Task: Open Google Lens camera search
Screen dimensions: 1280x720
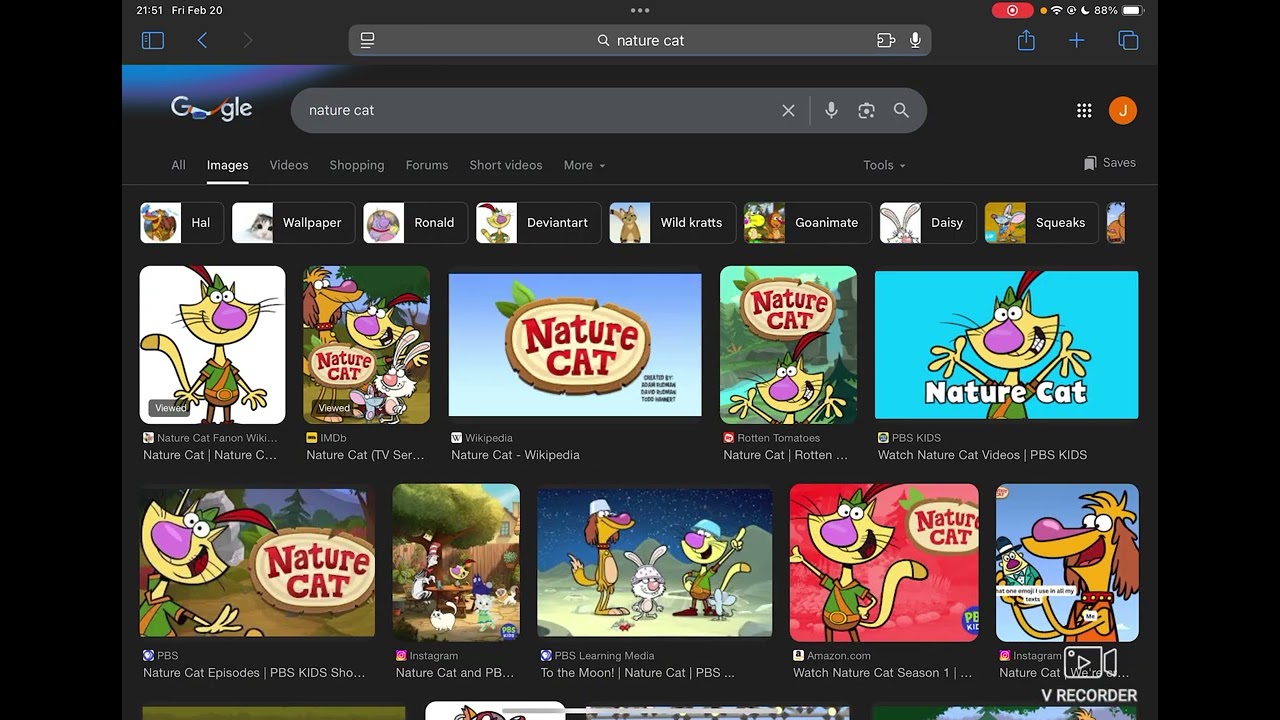Action: tap(866, 110)
